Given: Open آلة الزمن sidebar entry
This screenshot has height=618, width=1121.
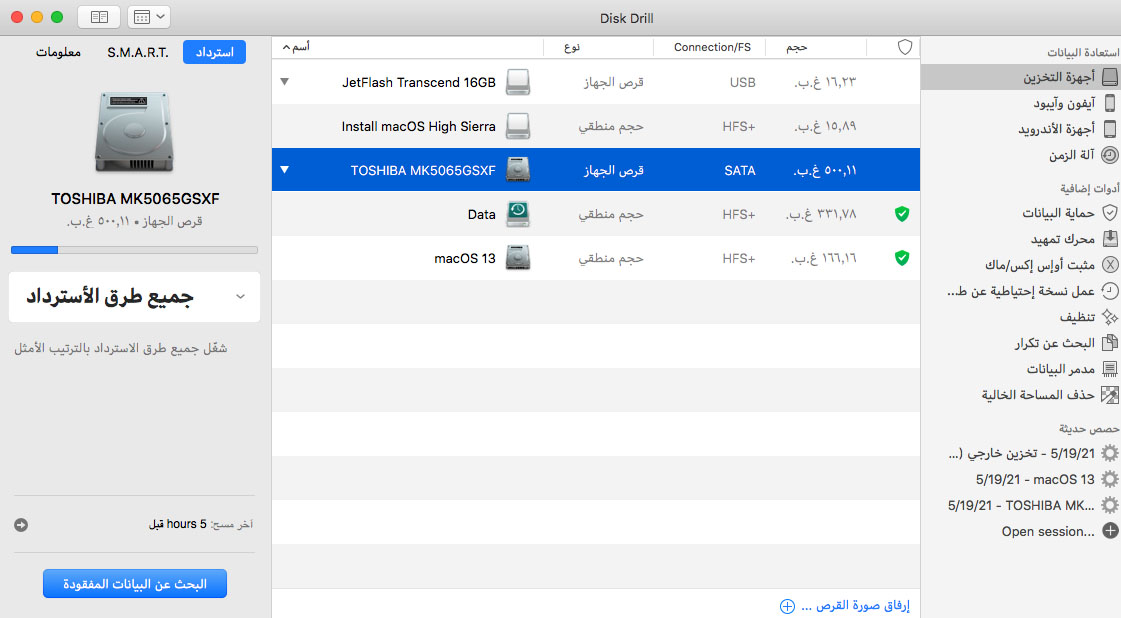Looking at the screenshot, I should click(x=1072, y=155).
